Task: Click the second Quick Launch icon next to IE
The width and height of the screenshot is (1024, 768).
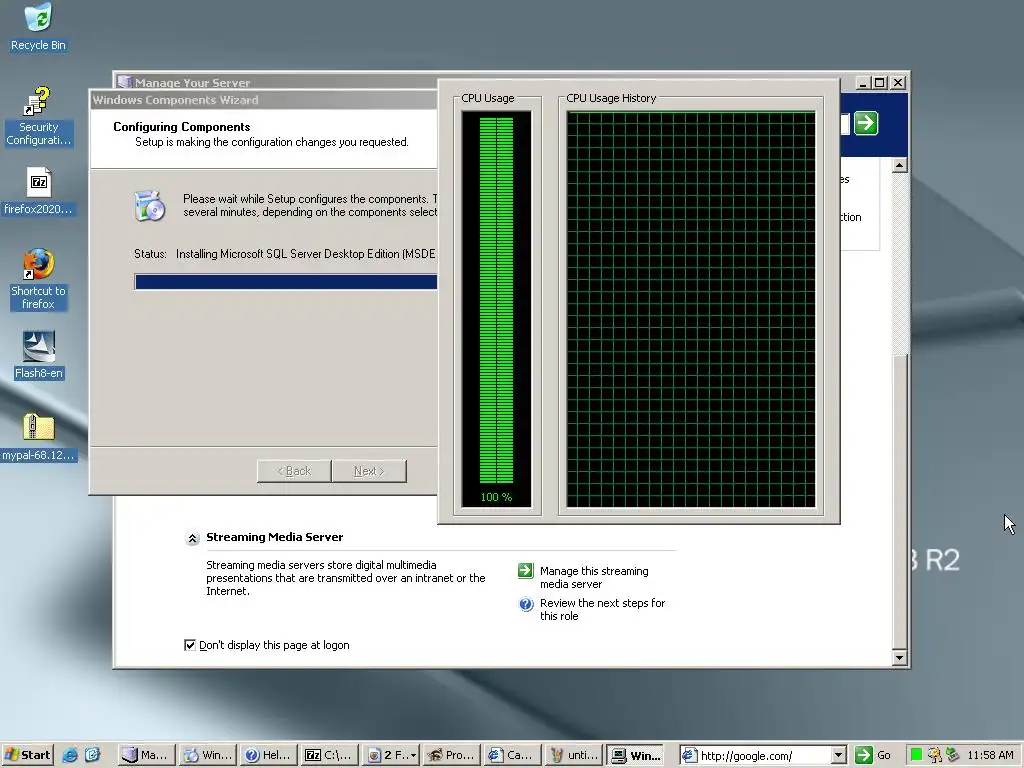Action: pyautogui.click(x=93, y=755)
